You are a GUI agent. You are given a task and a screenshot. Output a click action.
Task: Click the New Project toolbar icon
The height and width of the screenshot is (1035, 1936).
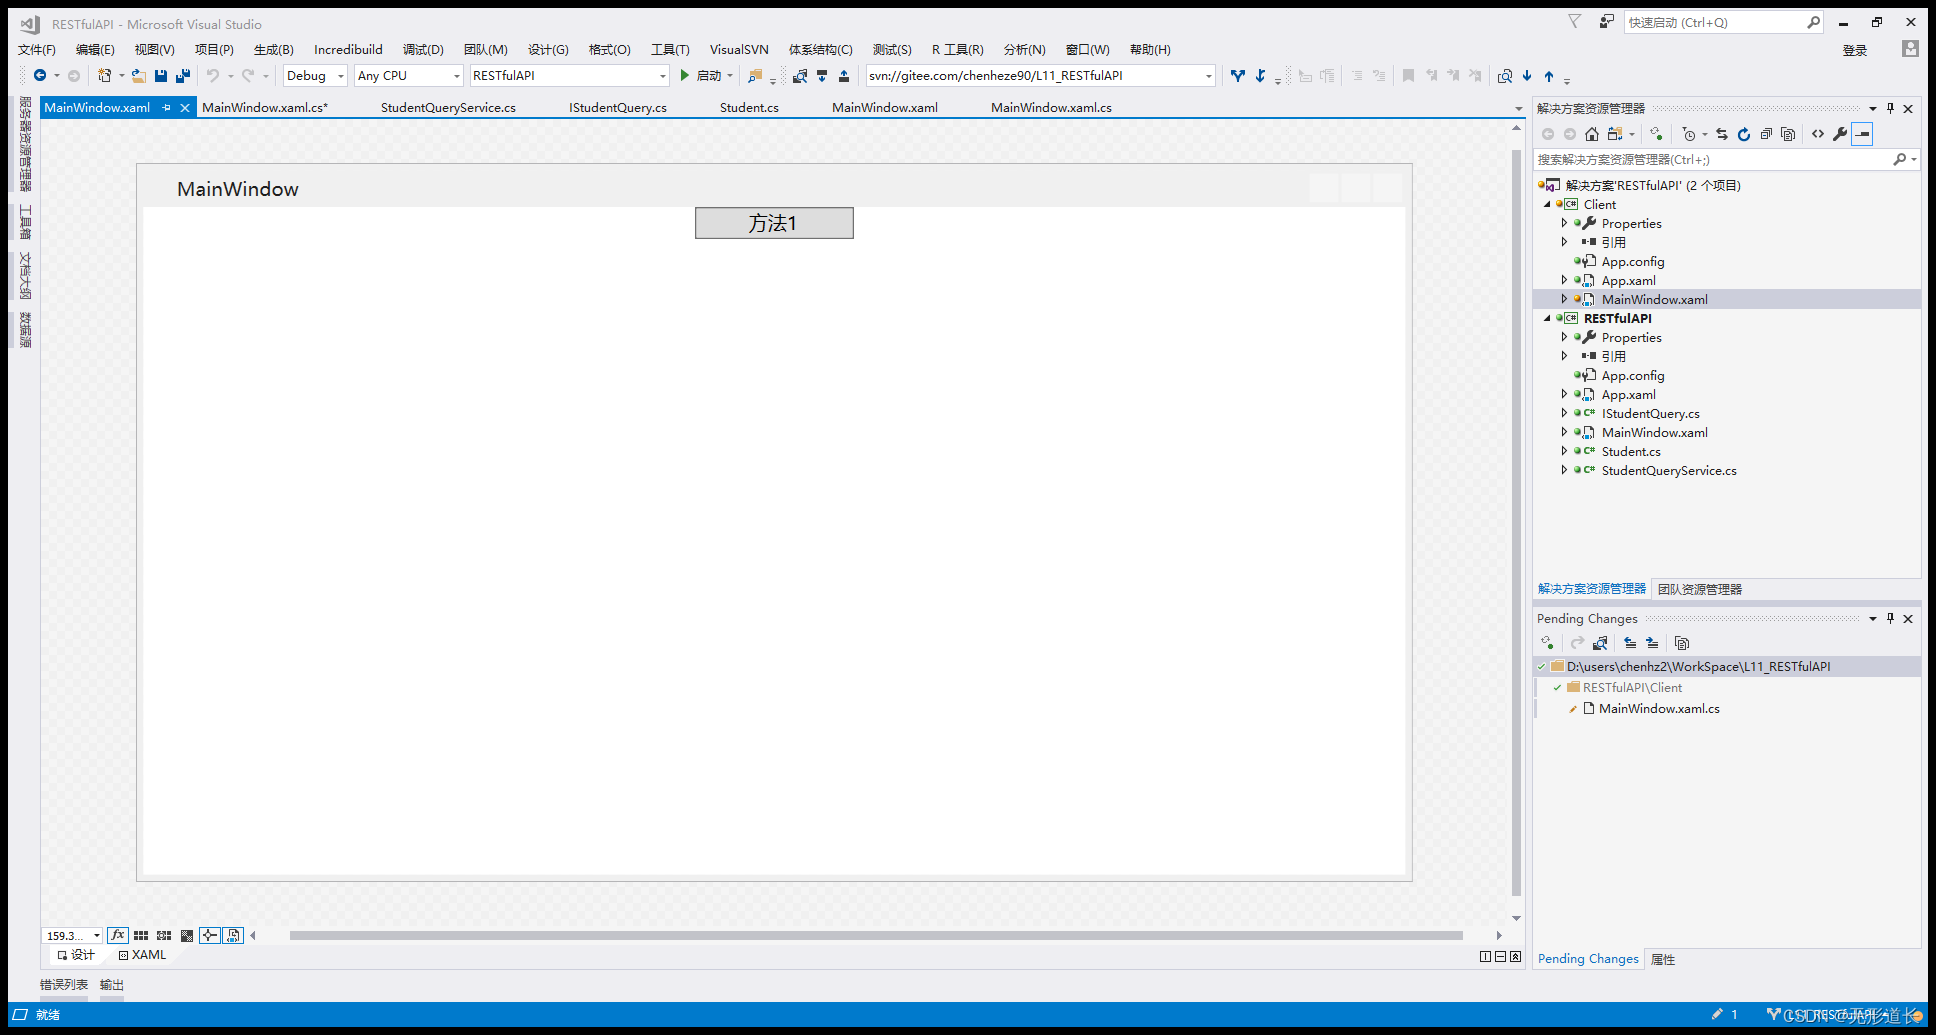(x=104, y=75)
